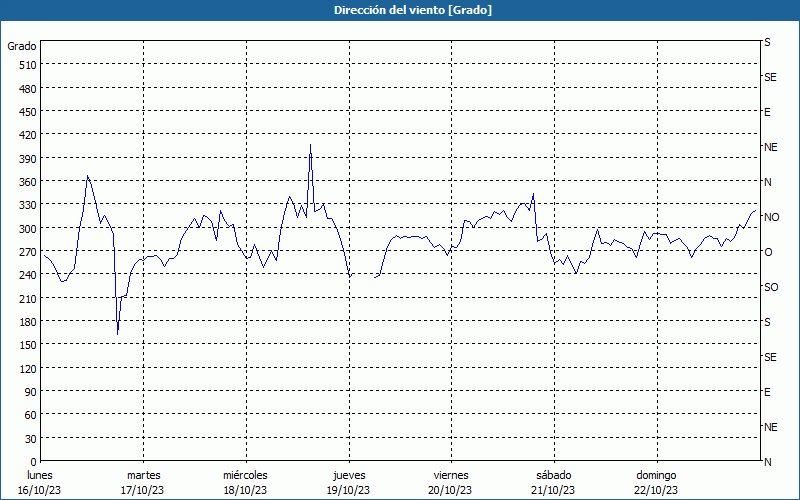Viewport: 800px width, 500px height.
Task: Click the "N" compass label beside the 360 gridline
Action: coord(767,182)
